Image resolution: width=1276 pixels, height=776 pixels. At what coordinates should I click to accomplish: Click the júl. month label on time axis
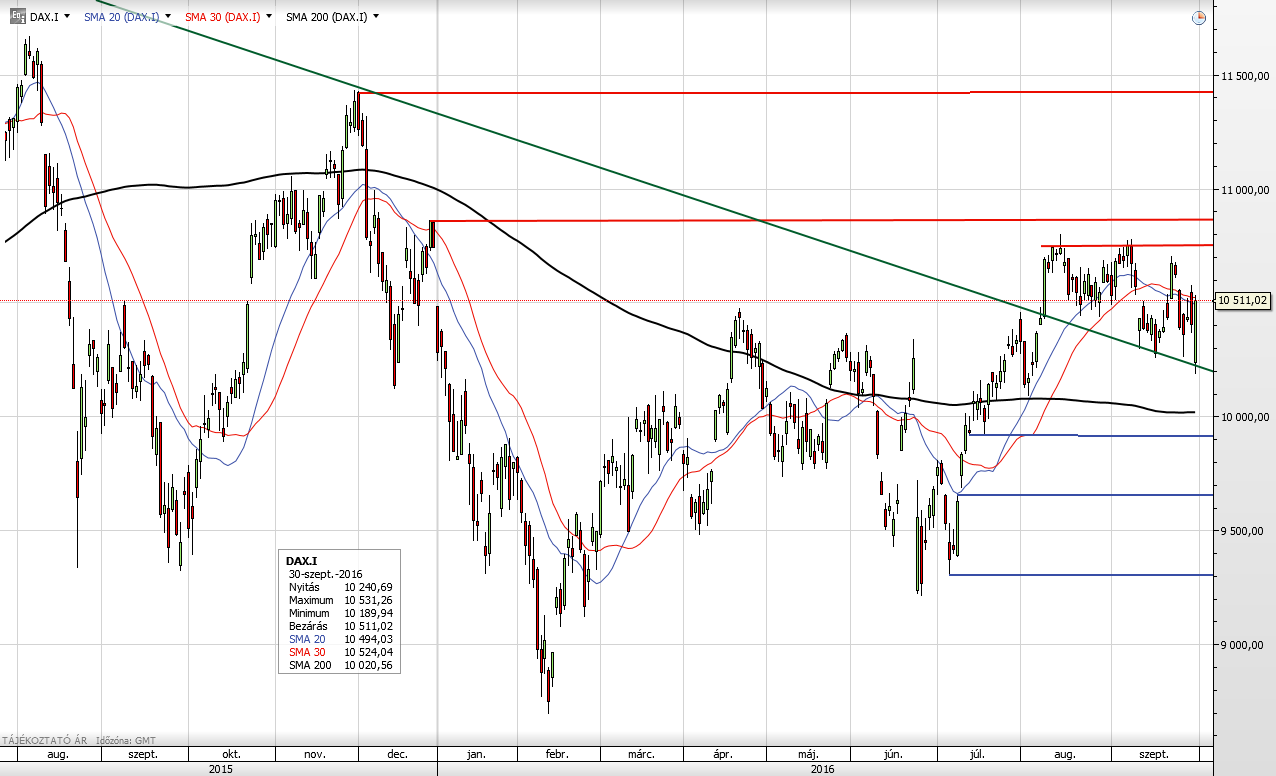pyautogui.click(x=979, y=755)
